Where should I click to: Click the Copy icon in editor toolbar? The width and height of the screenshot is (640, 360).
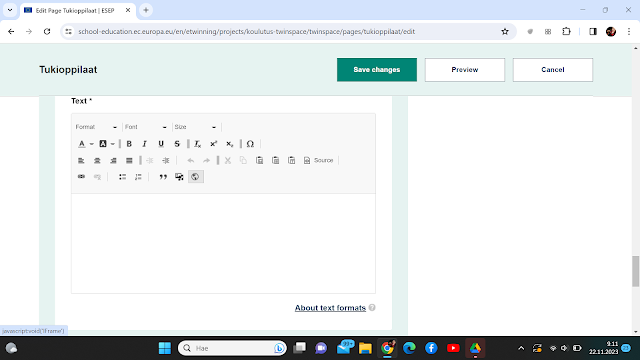(243, 160)
